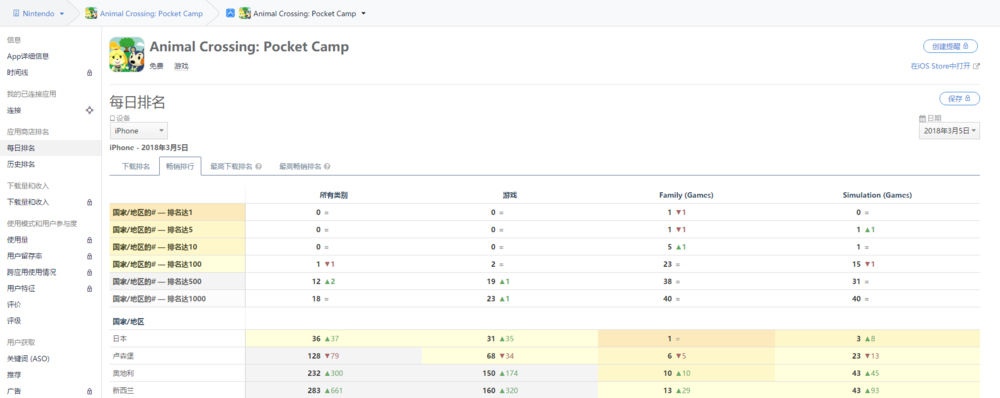Switch to the 最高下载排名 tab
This screenshot has height=398, width=1000.
click(x=231, y=166)
